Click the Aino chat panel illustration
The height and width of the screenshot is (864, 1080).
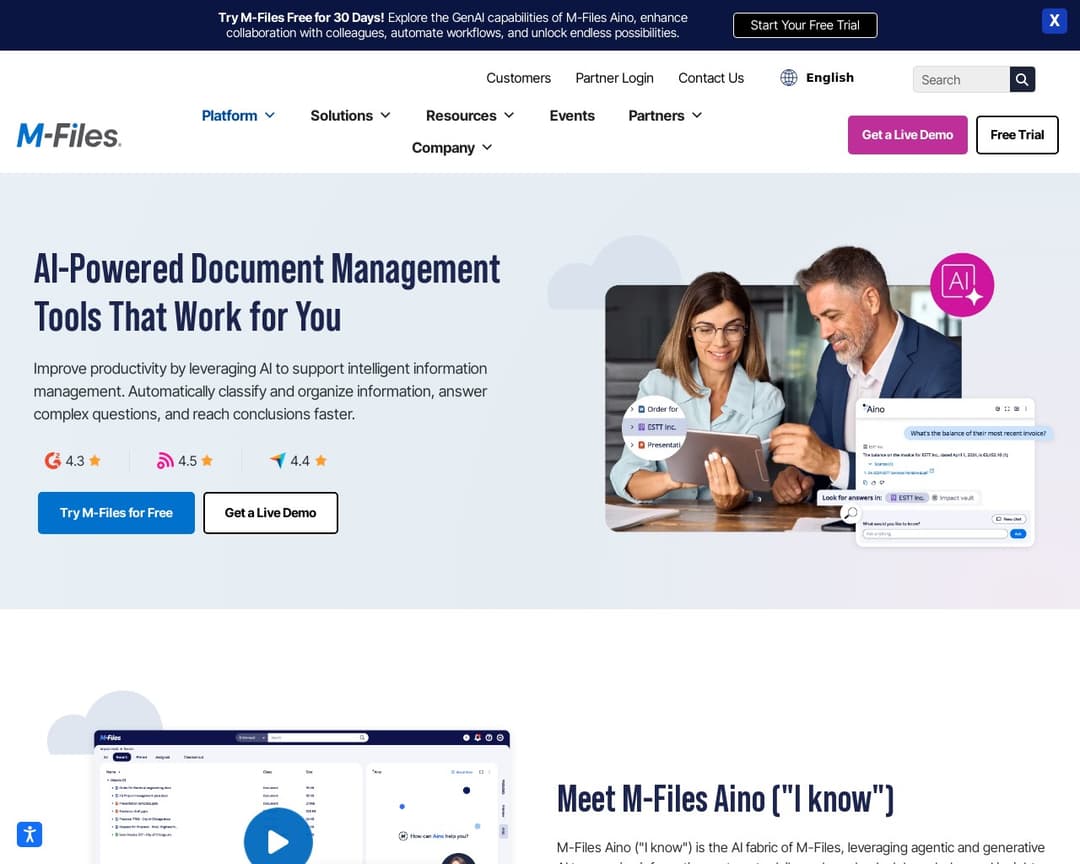(x=944, y=473)
